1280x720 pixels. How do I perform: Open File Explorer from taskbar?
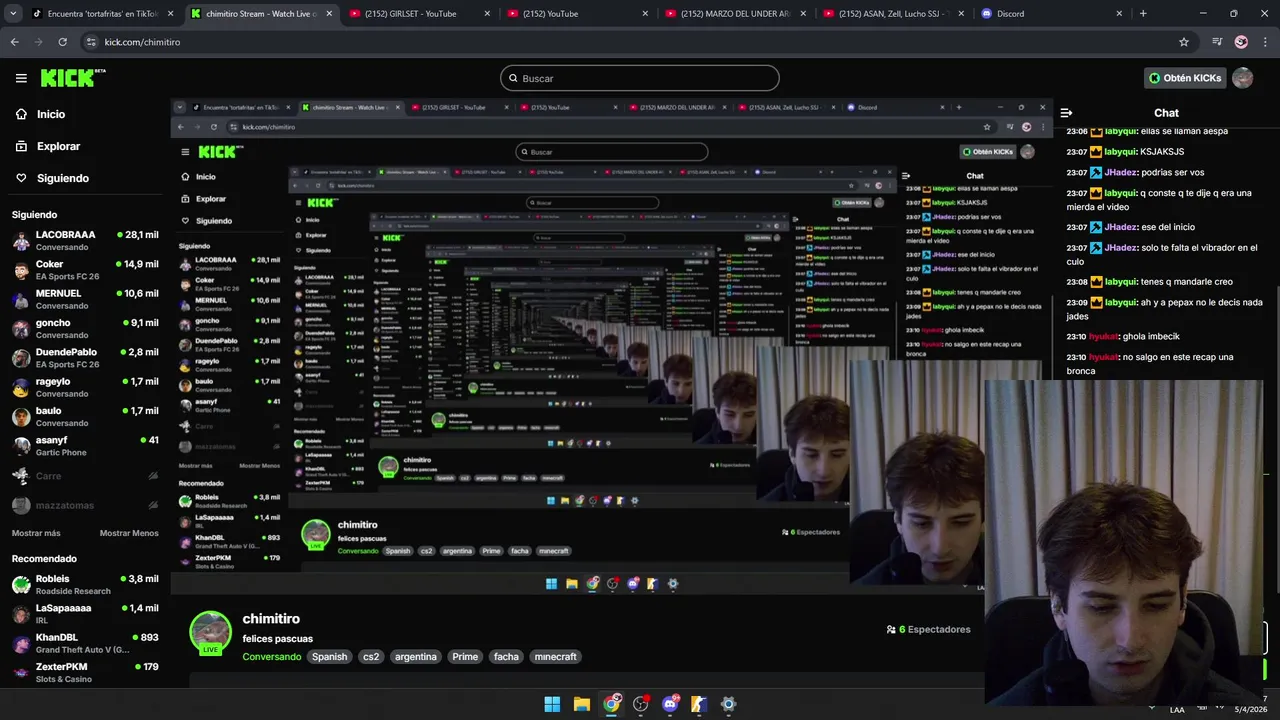click(x=581, y=704)
